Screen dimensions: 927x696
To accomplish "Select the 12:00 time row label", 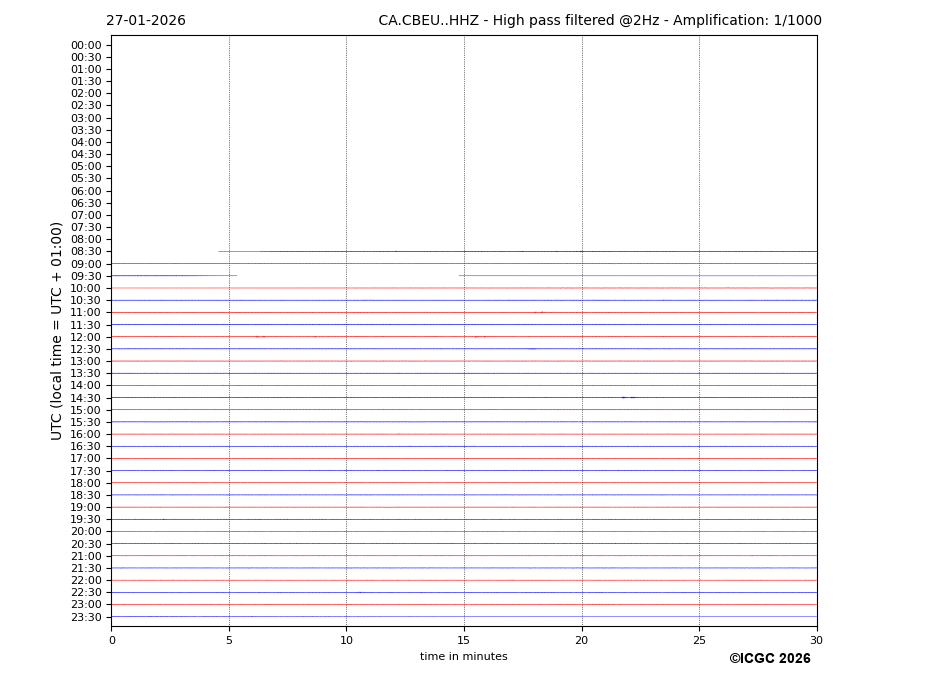I will 86,337.
